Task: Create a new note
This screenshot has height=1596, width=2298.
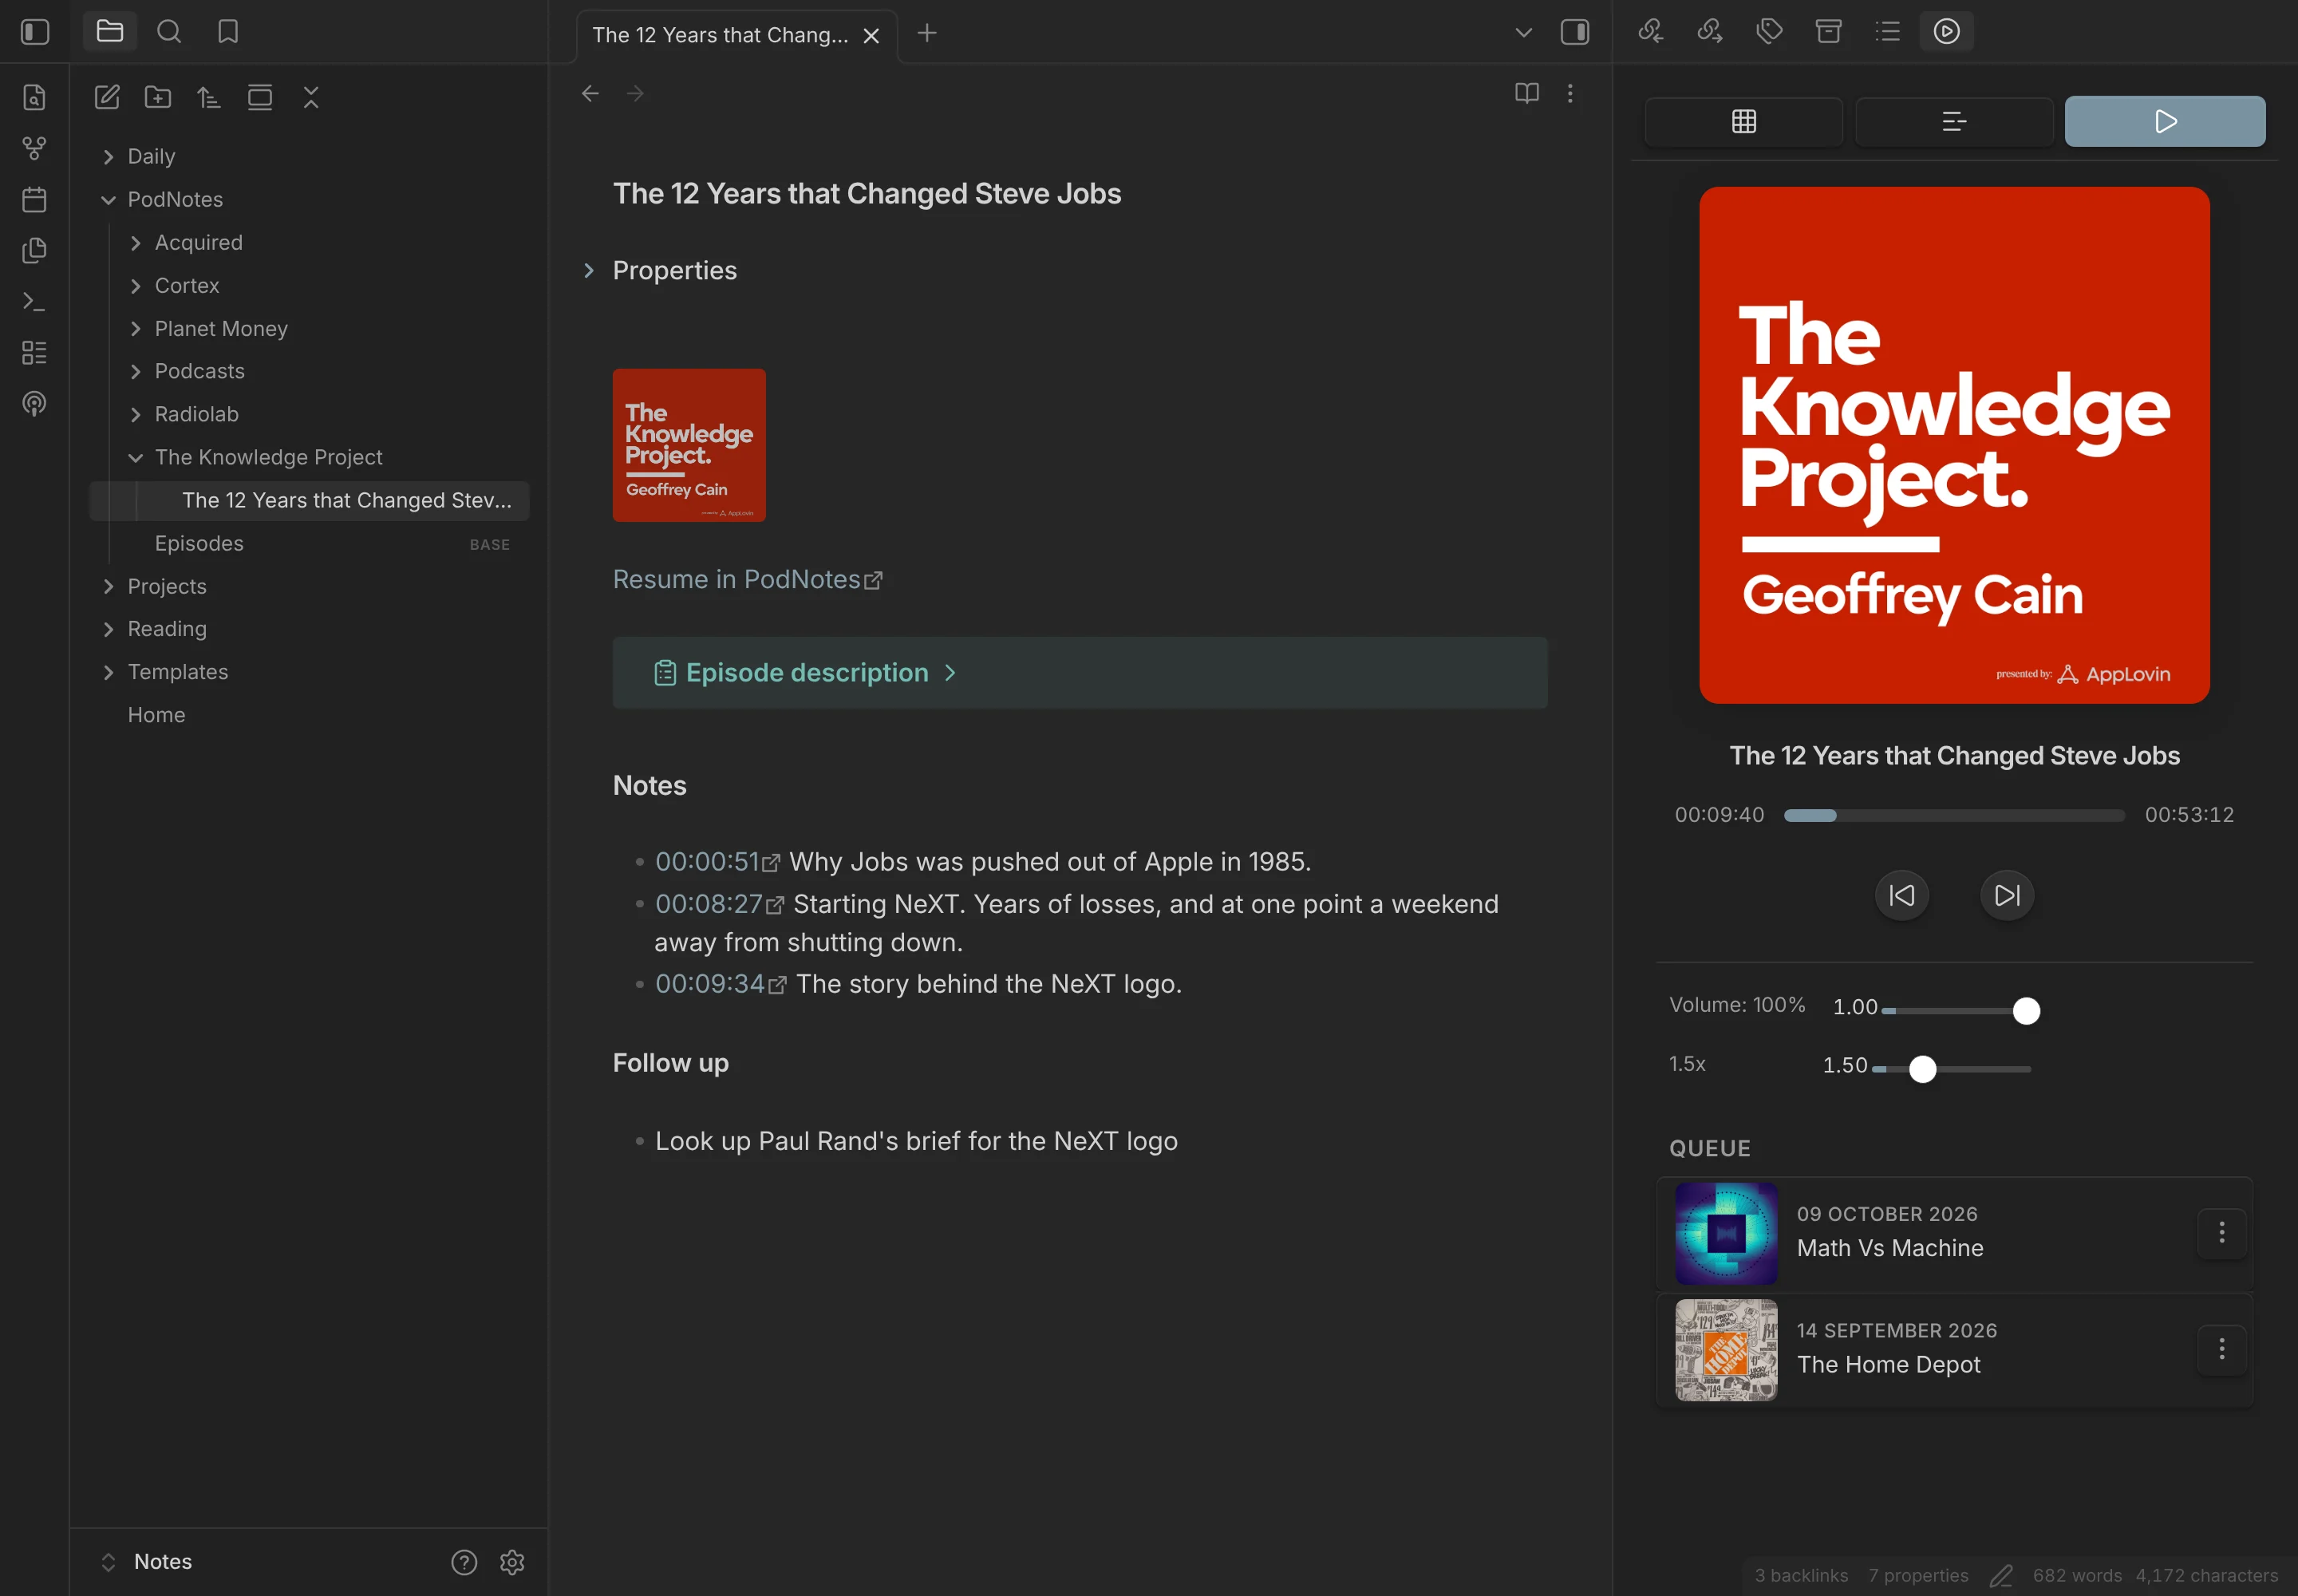Action: [x=107, y=97]
